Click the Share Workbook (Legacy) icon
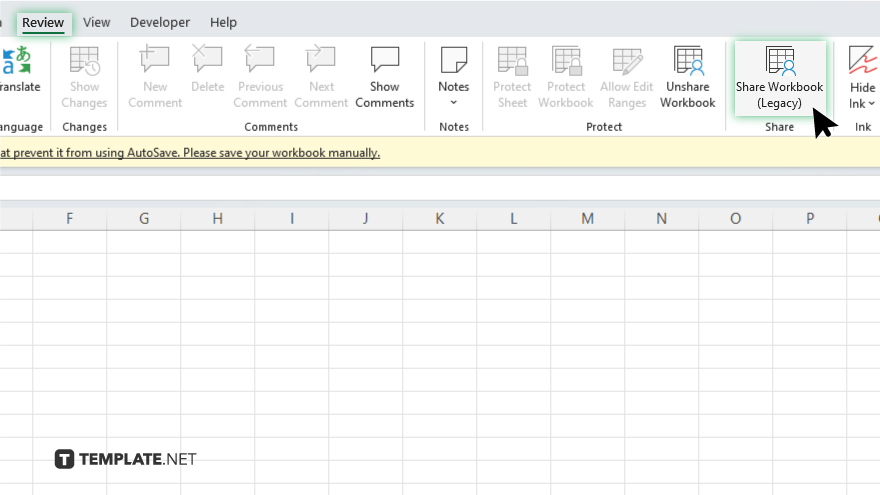Viewport: 880px width, 495px height. coord(779,62)
